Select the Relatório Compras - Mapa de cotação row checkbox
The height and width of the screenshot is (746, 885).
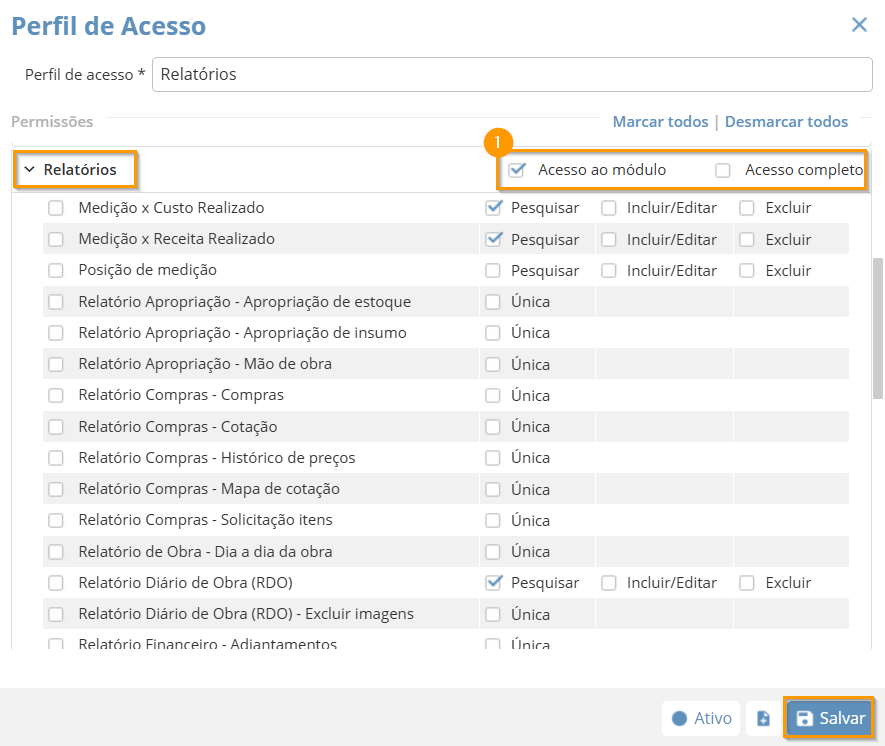(56, 489)
